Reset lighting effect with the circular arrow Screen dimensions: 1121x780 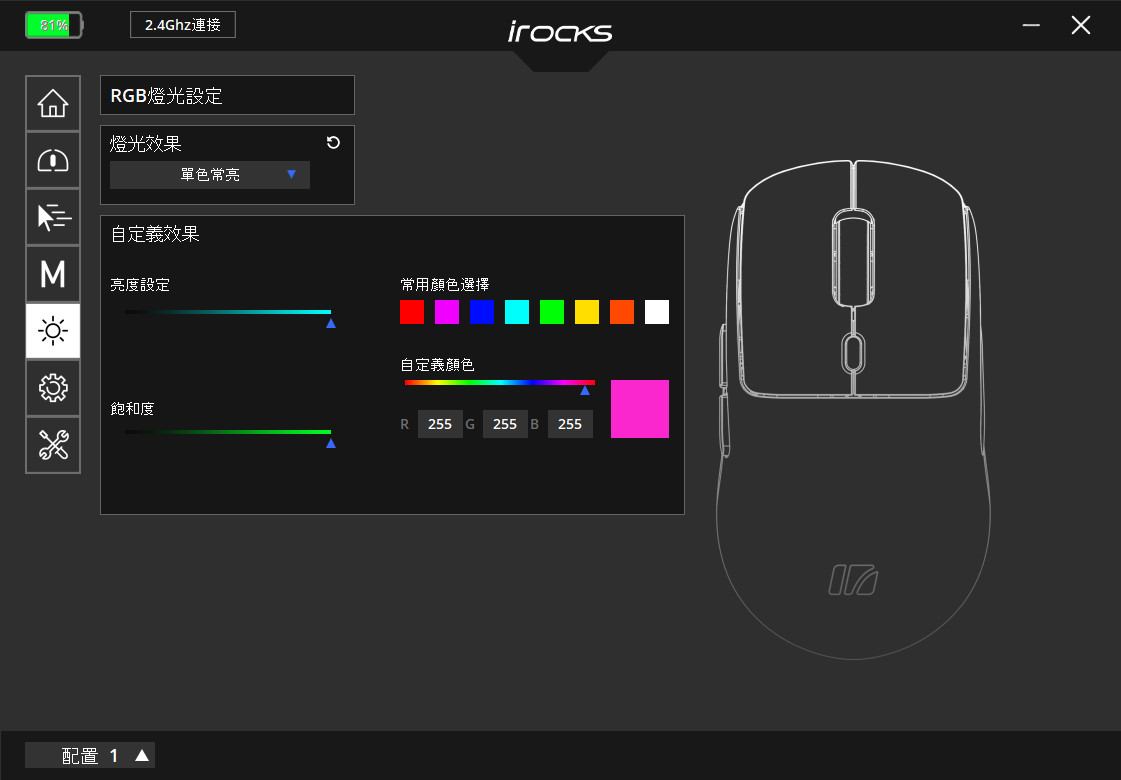pos(333,142)
